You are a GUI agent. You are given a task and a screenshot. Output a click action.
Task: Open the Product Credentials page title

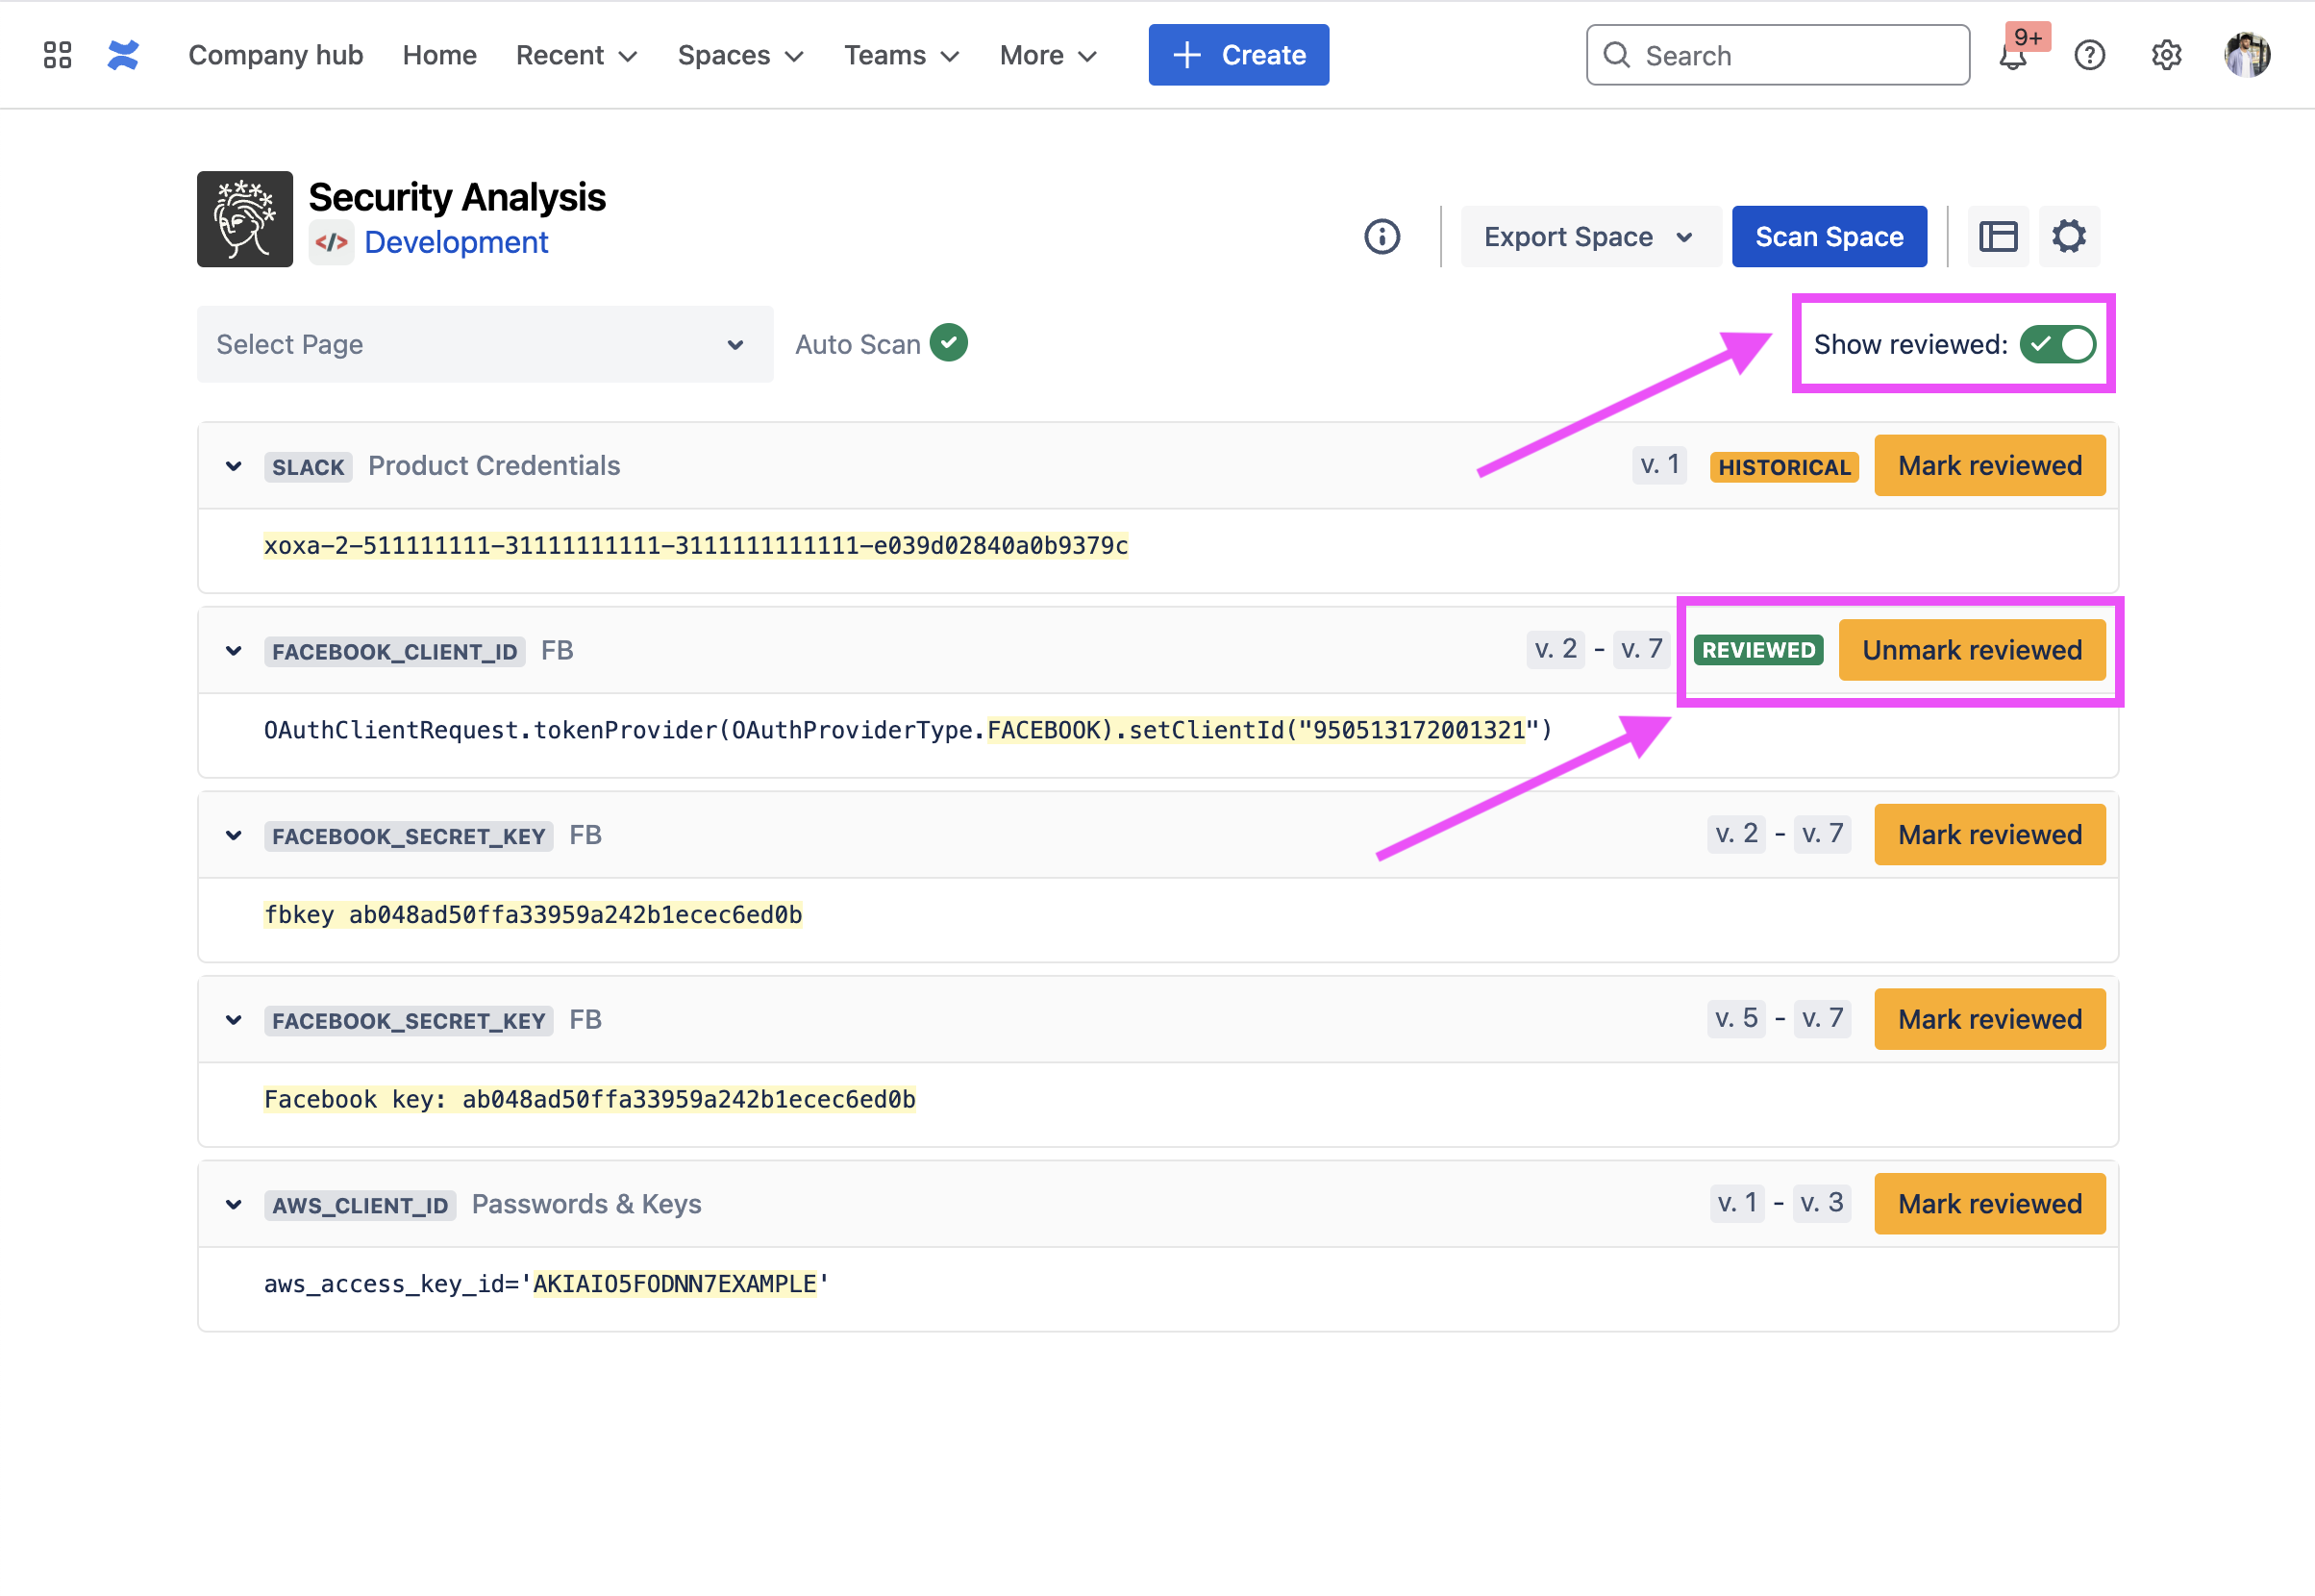point(494,466)
